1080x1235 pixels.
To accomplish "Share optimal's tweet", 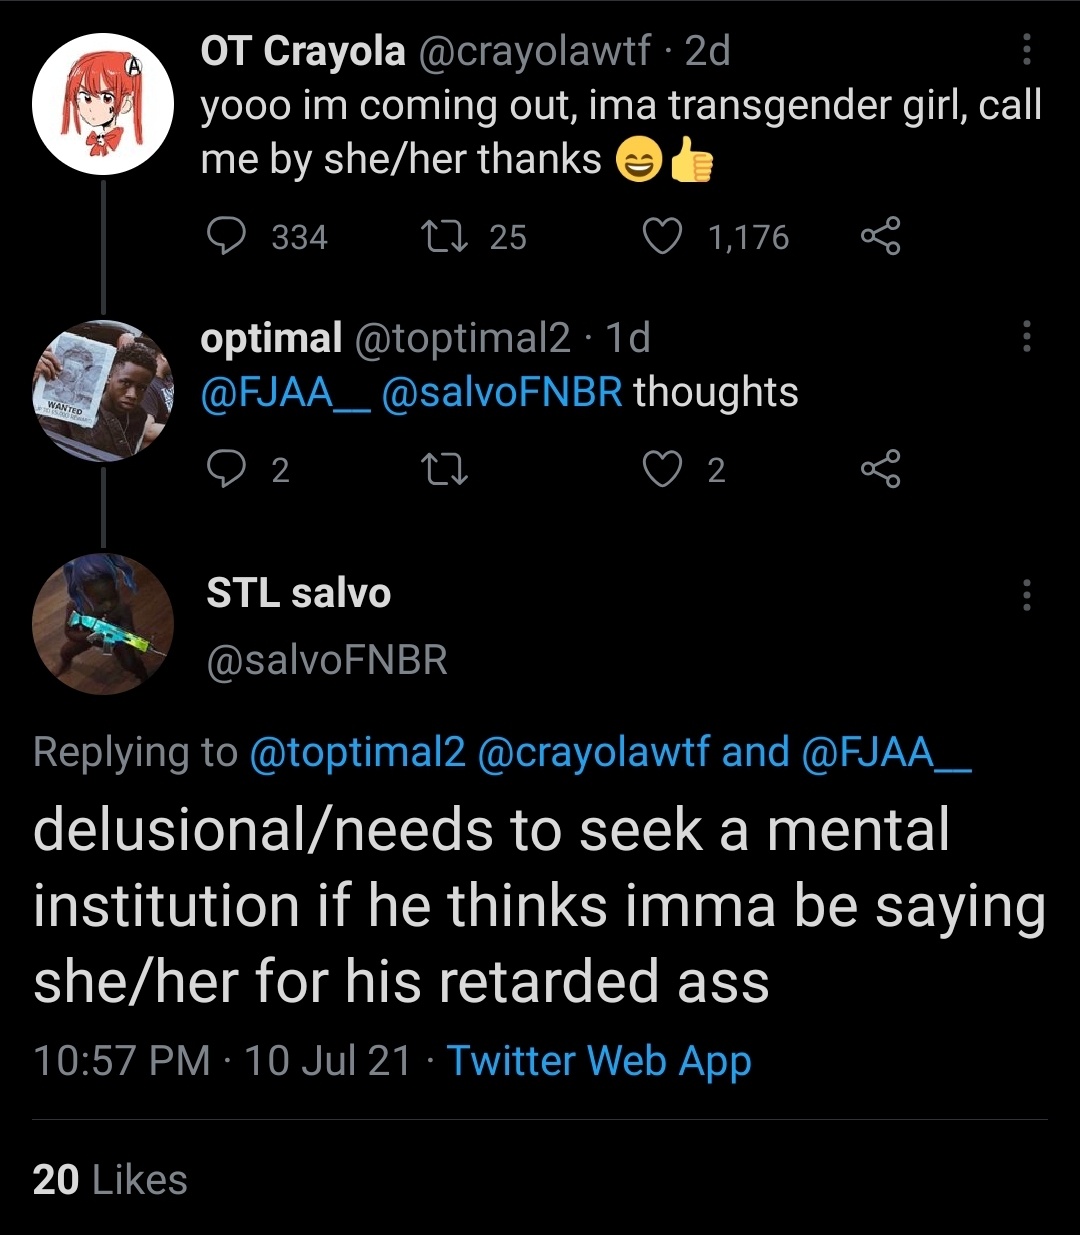I will point(880,469).
